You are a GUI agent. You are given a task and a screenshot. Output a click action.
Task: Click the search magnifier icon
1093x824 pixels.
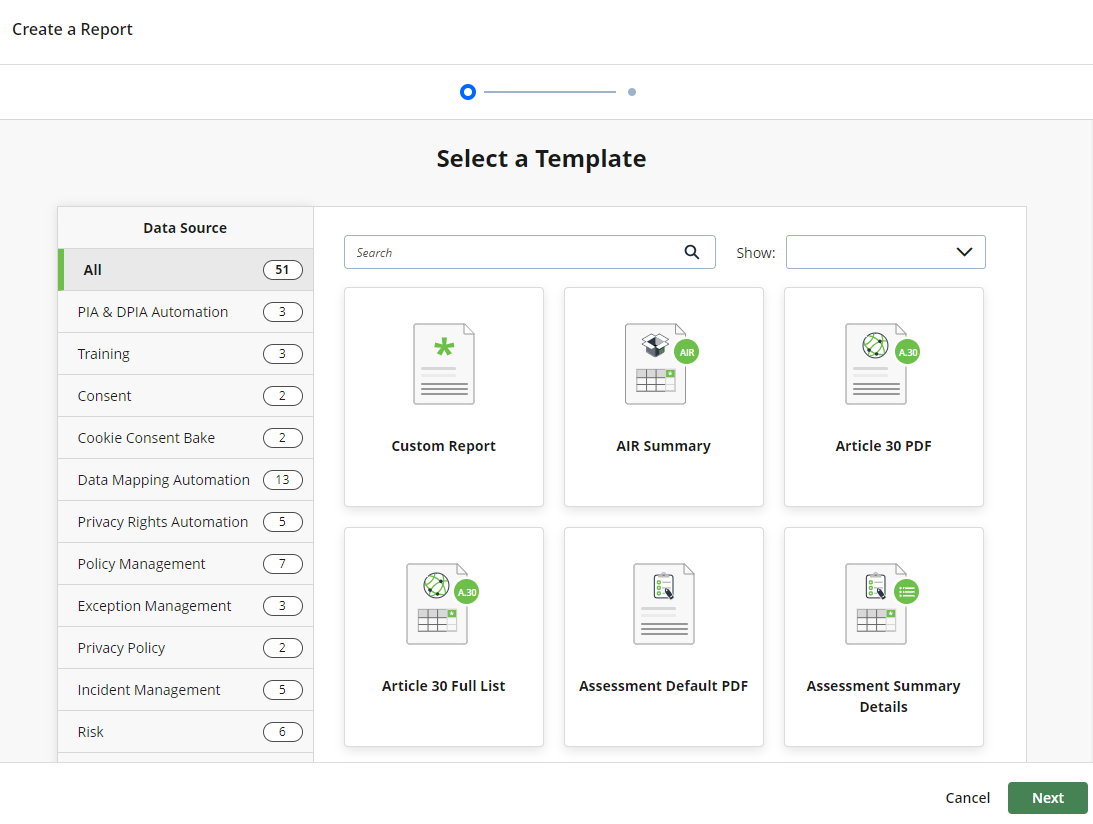tap(691, 252)
